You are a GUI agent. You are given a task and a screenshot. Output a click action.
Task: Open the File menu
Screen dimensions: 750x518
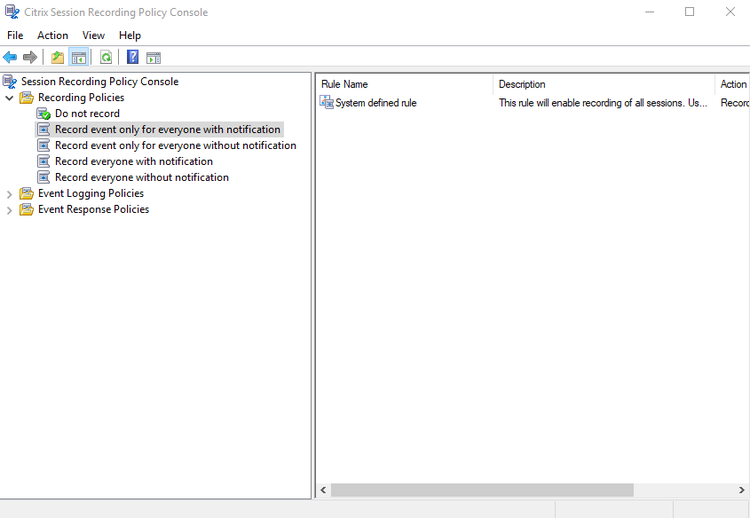point(15,35)
